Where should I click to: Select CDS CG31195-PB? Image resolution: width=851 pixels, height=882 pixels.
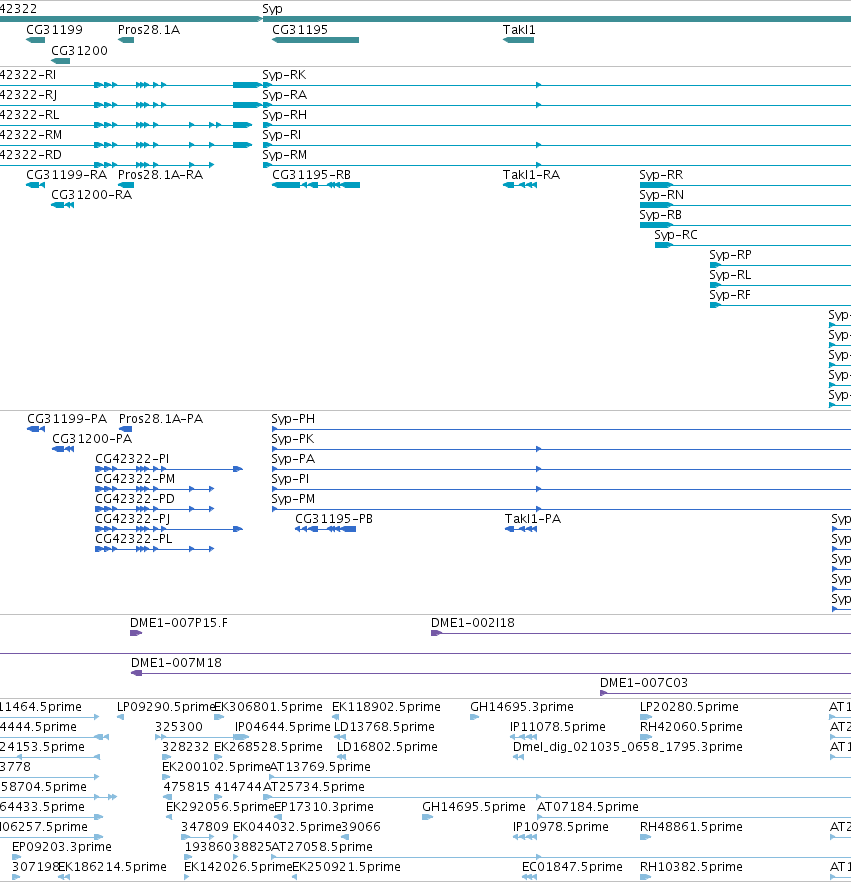pyautogui.click(x=334, y=519)
